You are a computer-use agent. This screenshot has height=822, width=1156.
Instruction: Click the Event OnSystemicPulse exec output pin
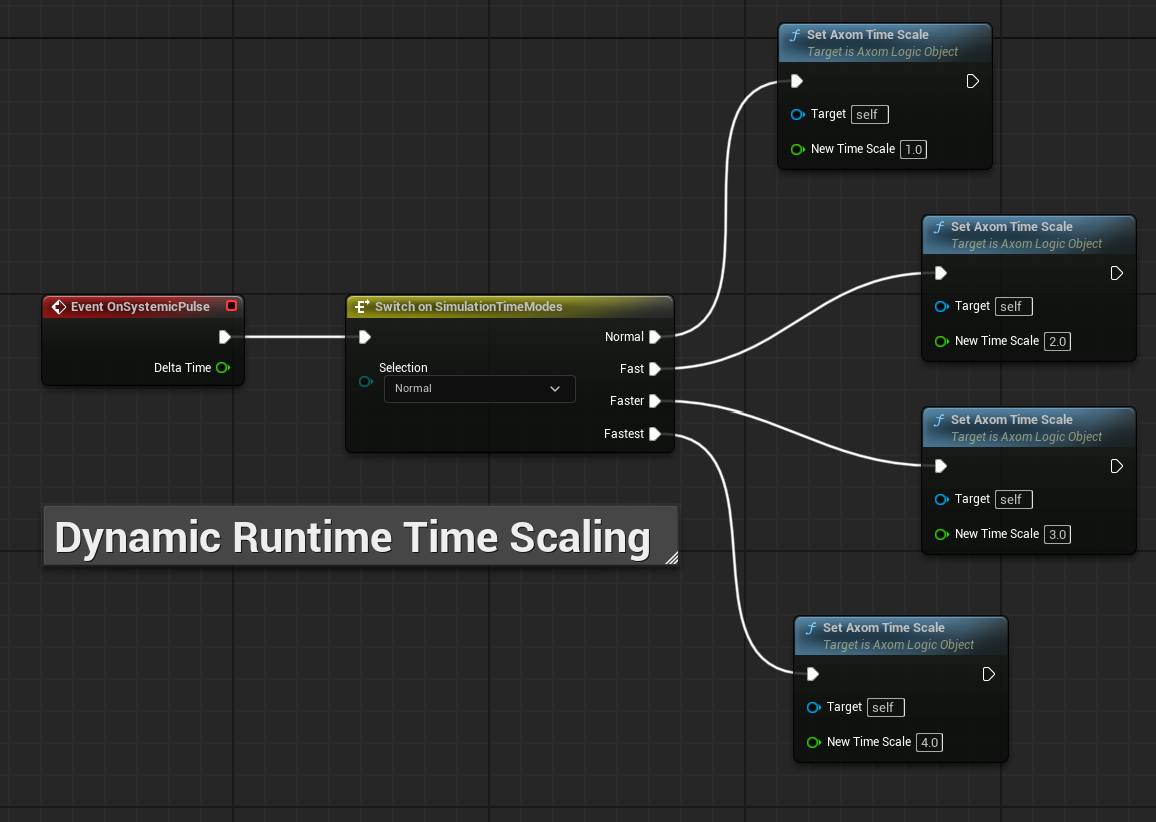[225, 337]
